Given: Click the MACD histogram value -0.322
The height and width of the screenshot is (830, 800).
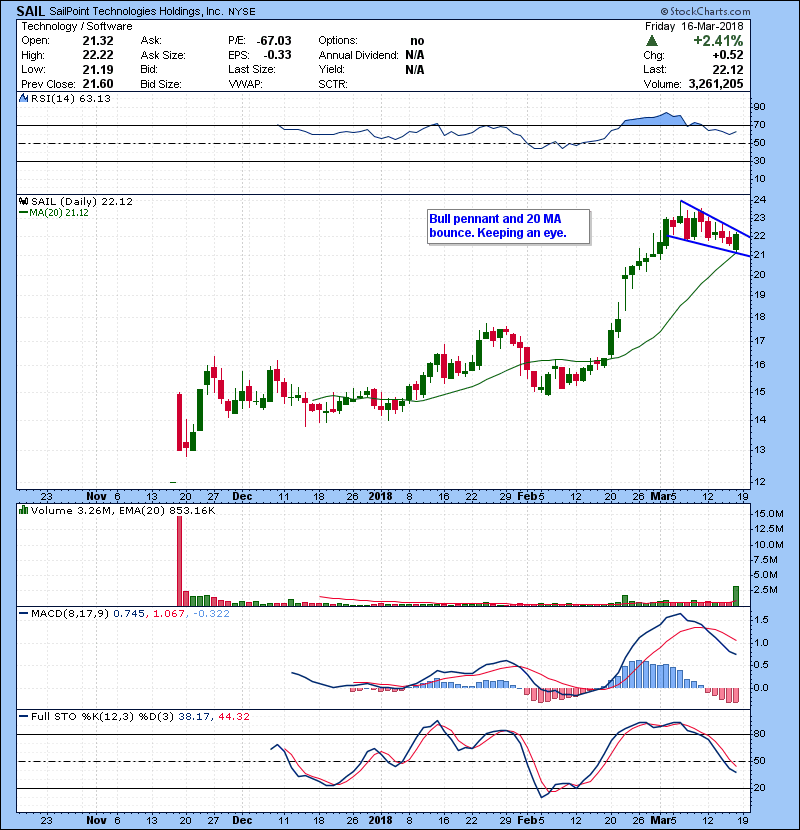Looking at the screenshot, I should tap(211, 614).
